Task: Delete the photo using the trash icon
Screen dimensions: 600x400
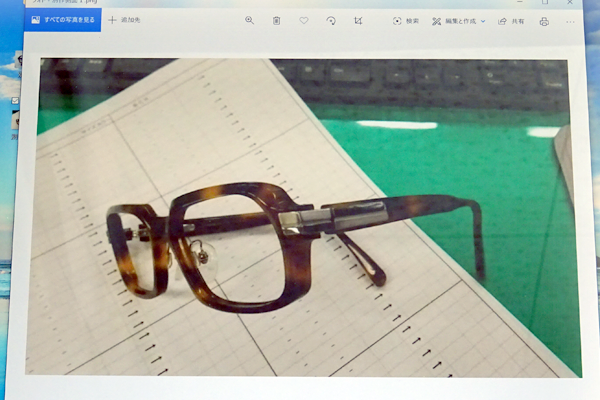Action: pyautogui.click(x=276, y=20)
